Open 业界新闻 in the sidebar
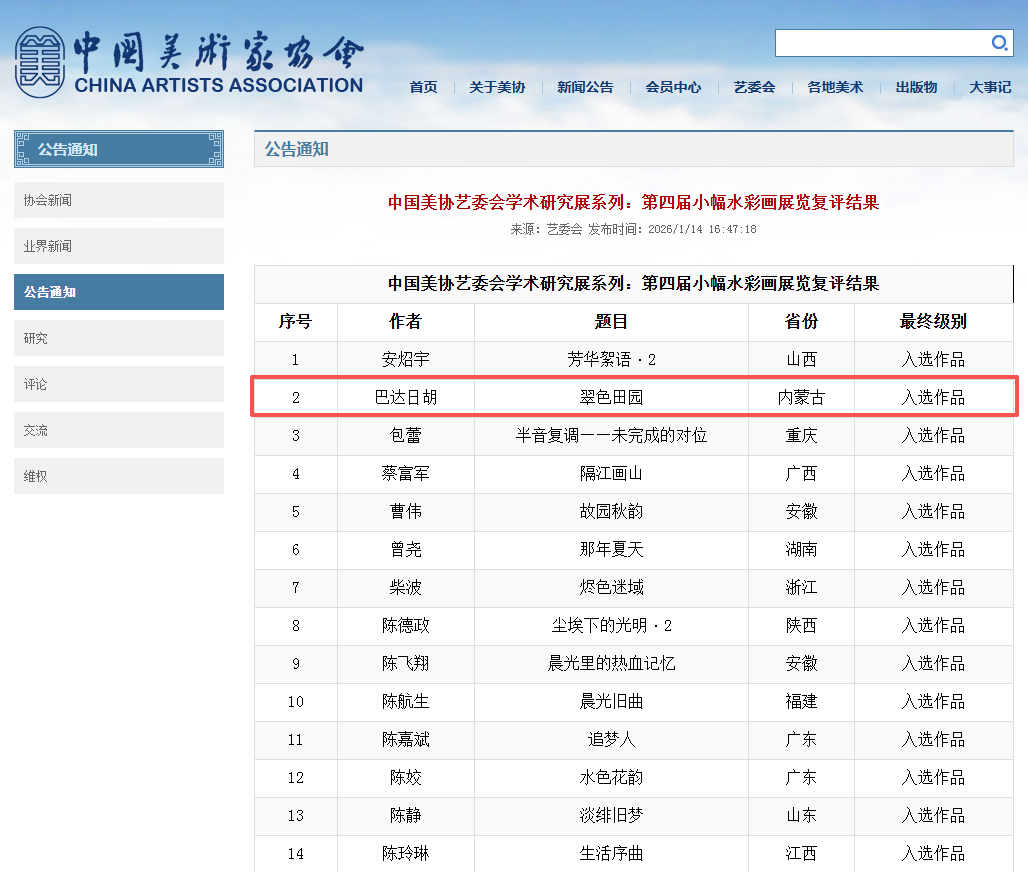This screenshot has height=872, width=1028. (119, 246)
